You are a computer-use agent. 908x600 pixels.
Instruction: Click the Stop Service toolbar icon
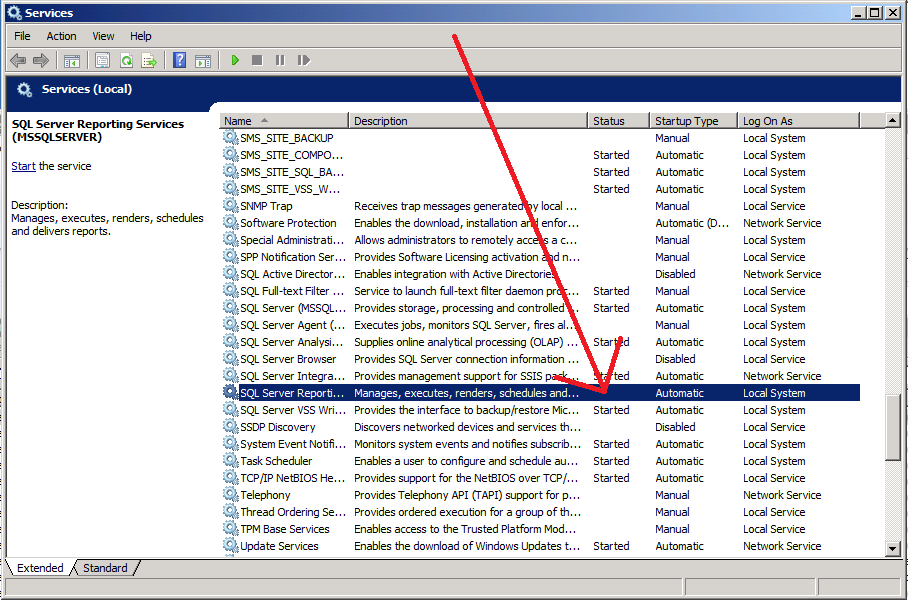[x=257, y=60]
